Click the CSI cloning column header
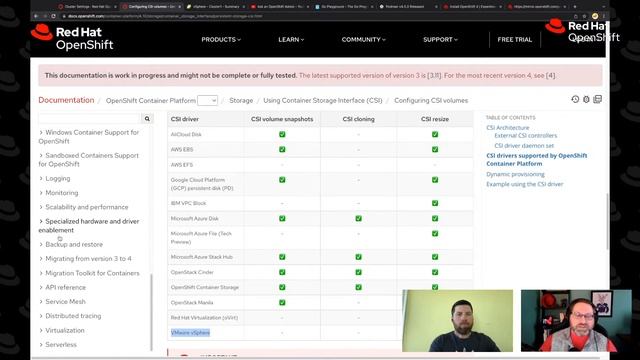Image resolution: width=640 pixels, height=360 pixels. [x=358, y=119]
